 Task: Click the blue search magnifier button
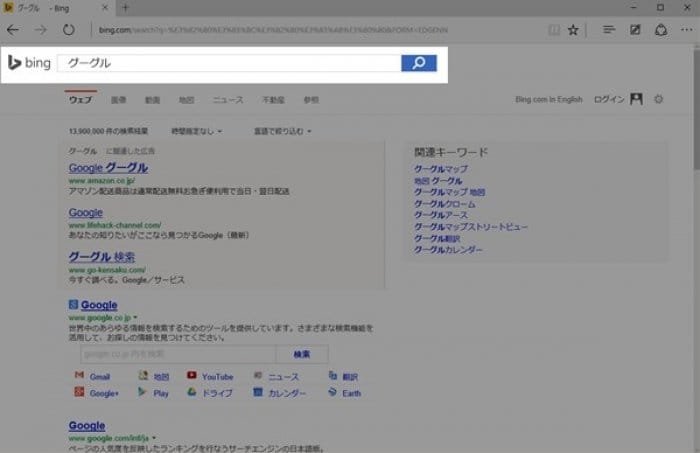(419, 63)
